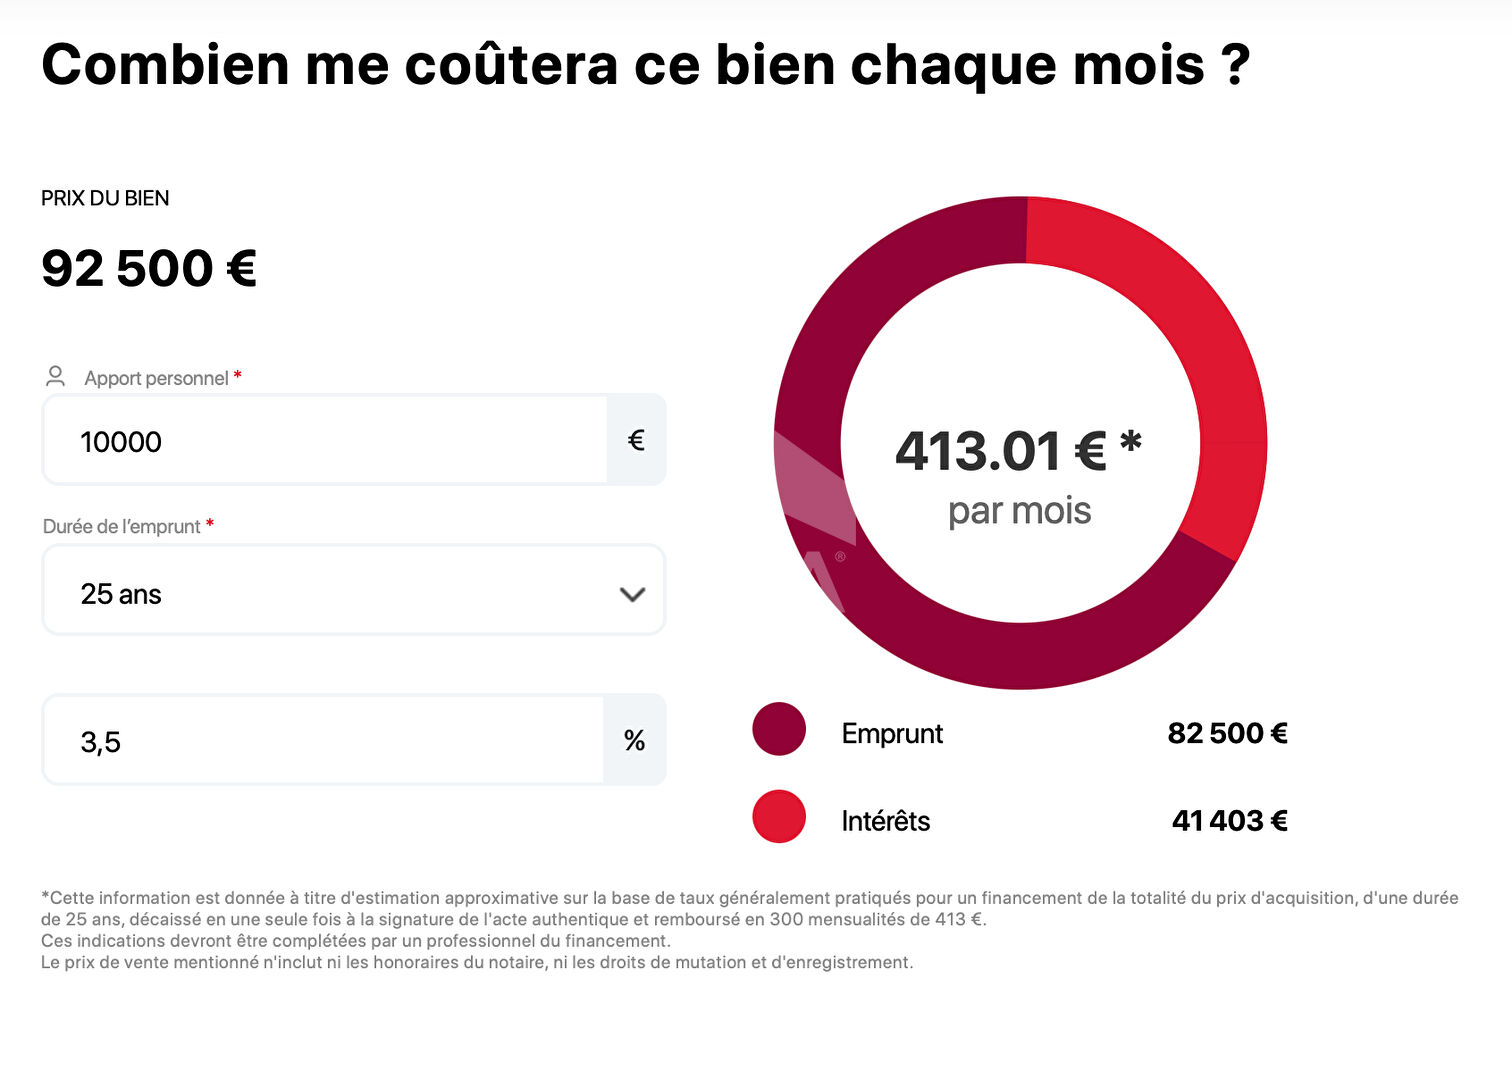The width and height of the screenshot is (1512, 1079).
Task: Focus the Apport personnel field showing 10000
Action: point(325,441)
